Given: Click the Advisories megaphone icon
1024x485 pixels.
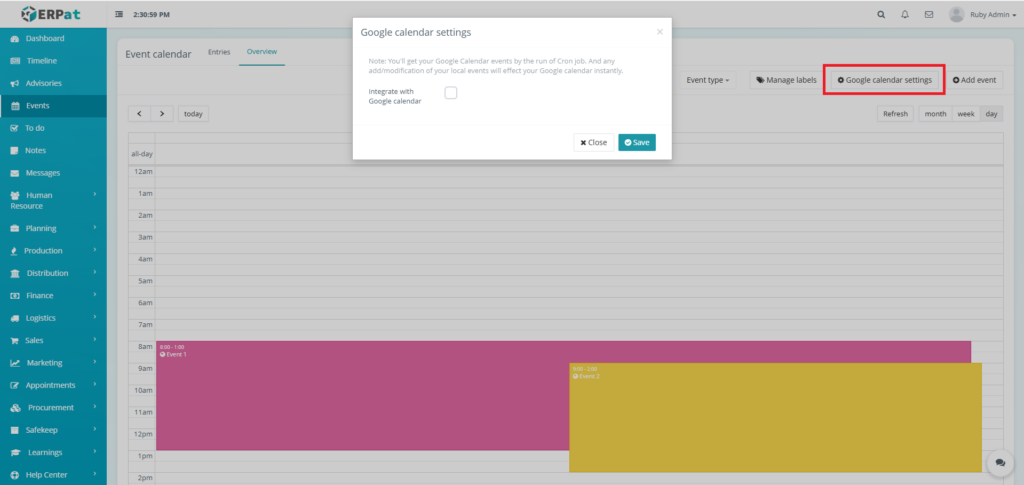Looking at the screenshot, I should click(x=15, y=84).
